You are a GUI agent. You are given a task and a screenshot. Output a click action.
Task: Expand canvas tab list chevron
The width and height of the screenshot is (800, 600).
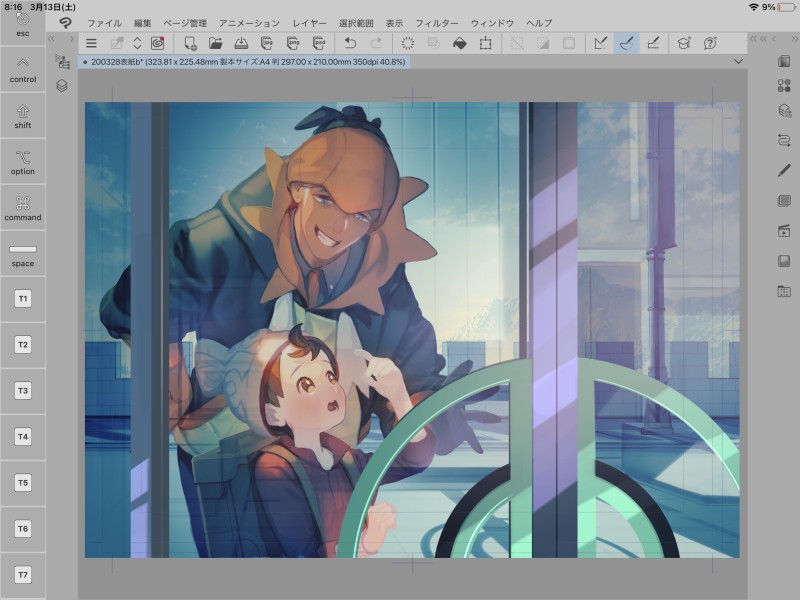click(x=738, y=62)
